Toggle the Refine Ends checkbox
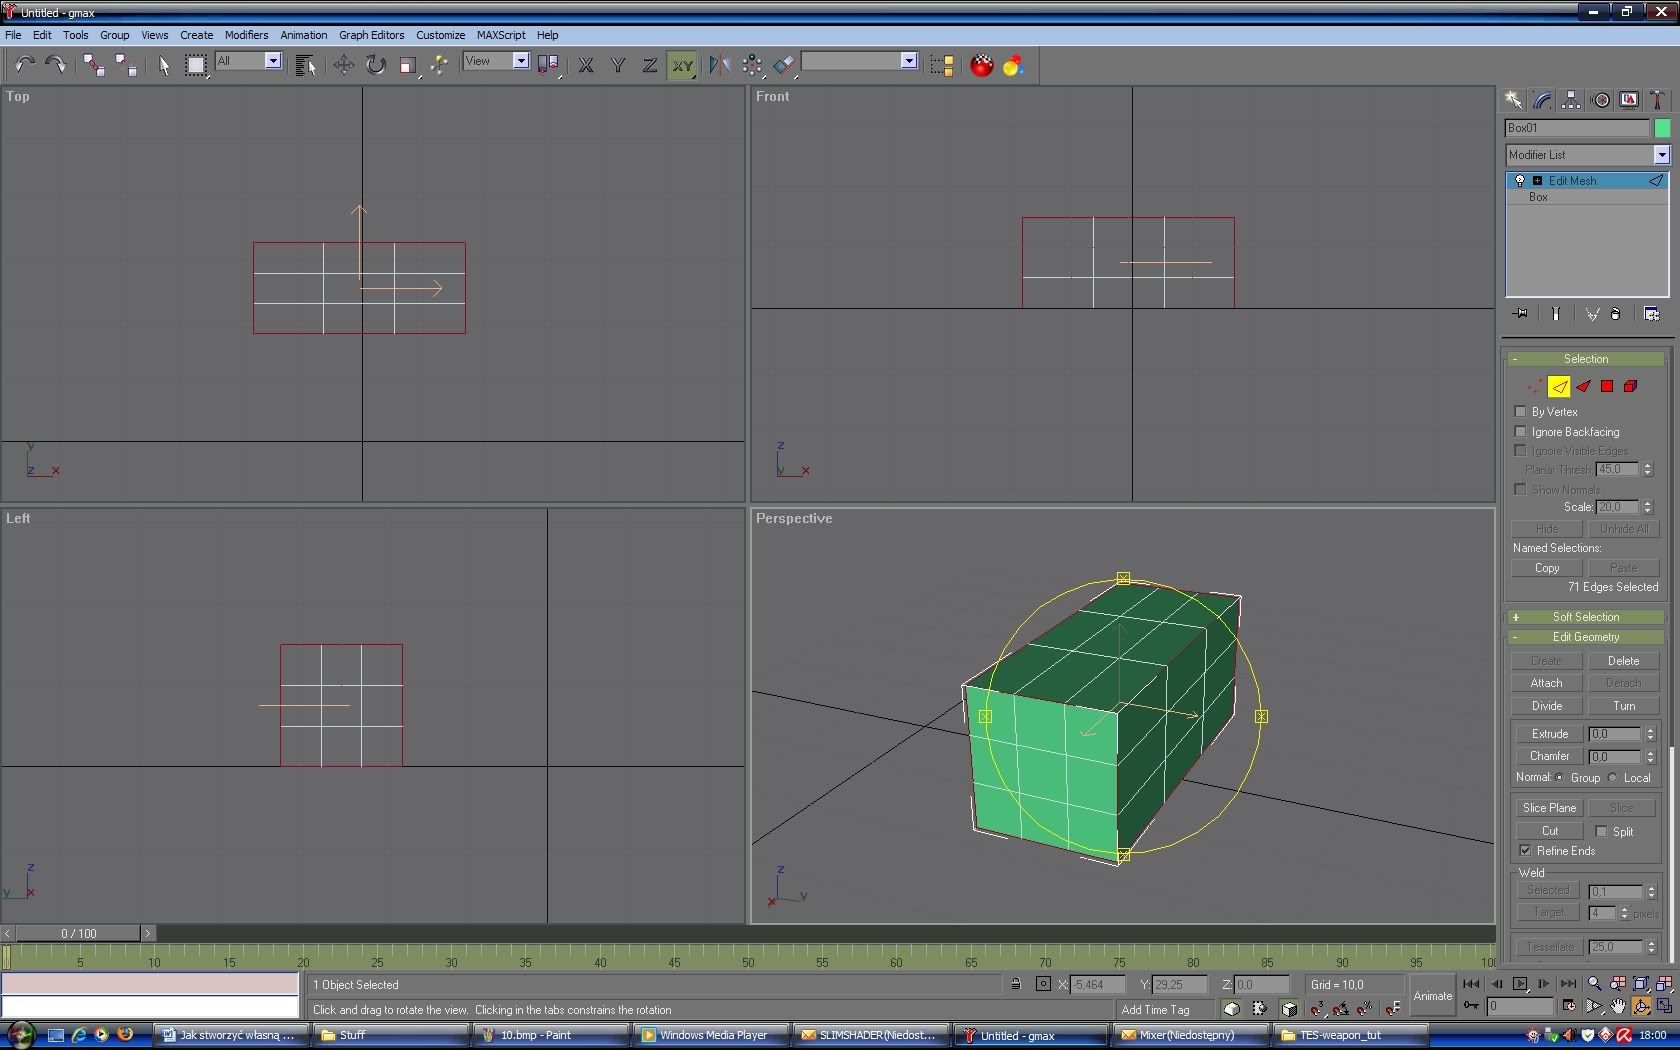 [x=1525, y=850]
